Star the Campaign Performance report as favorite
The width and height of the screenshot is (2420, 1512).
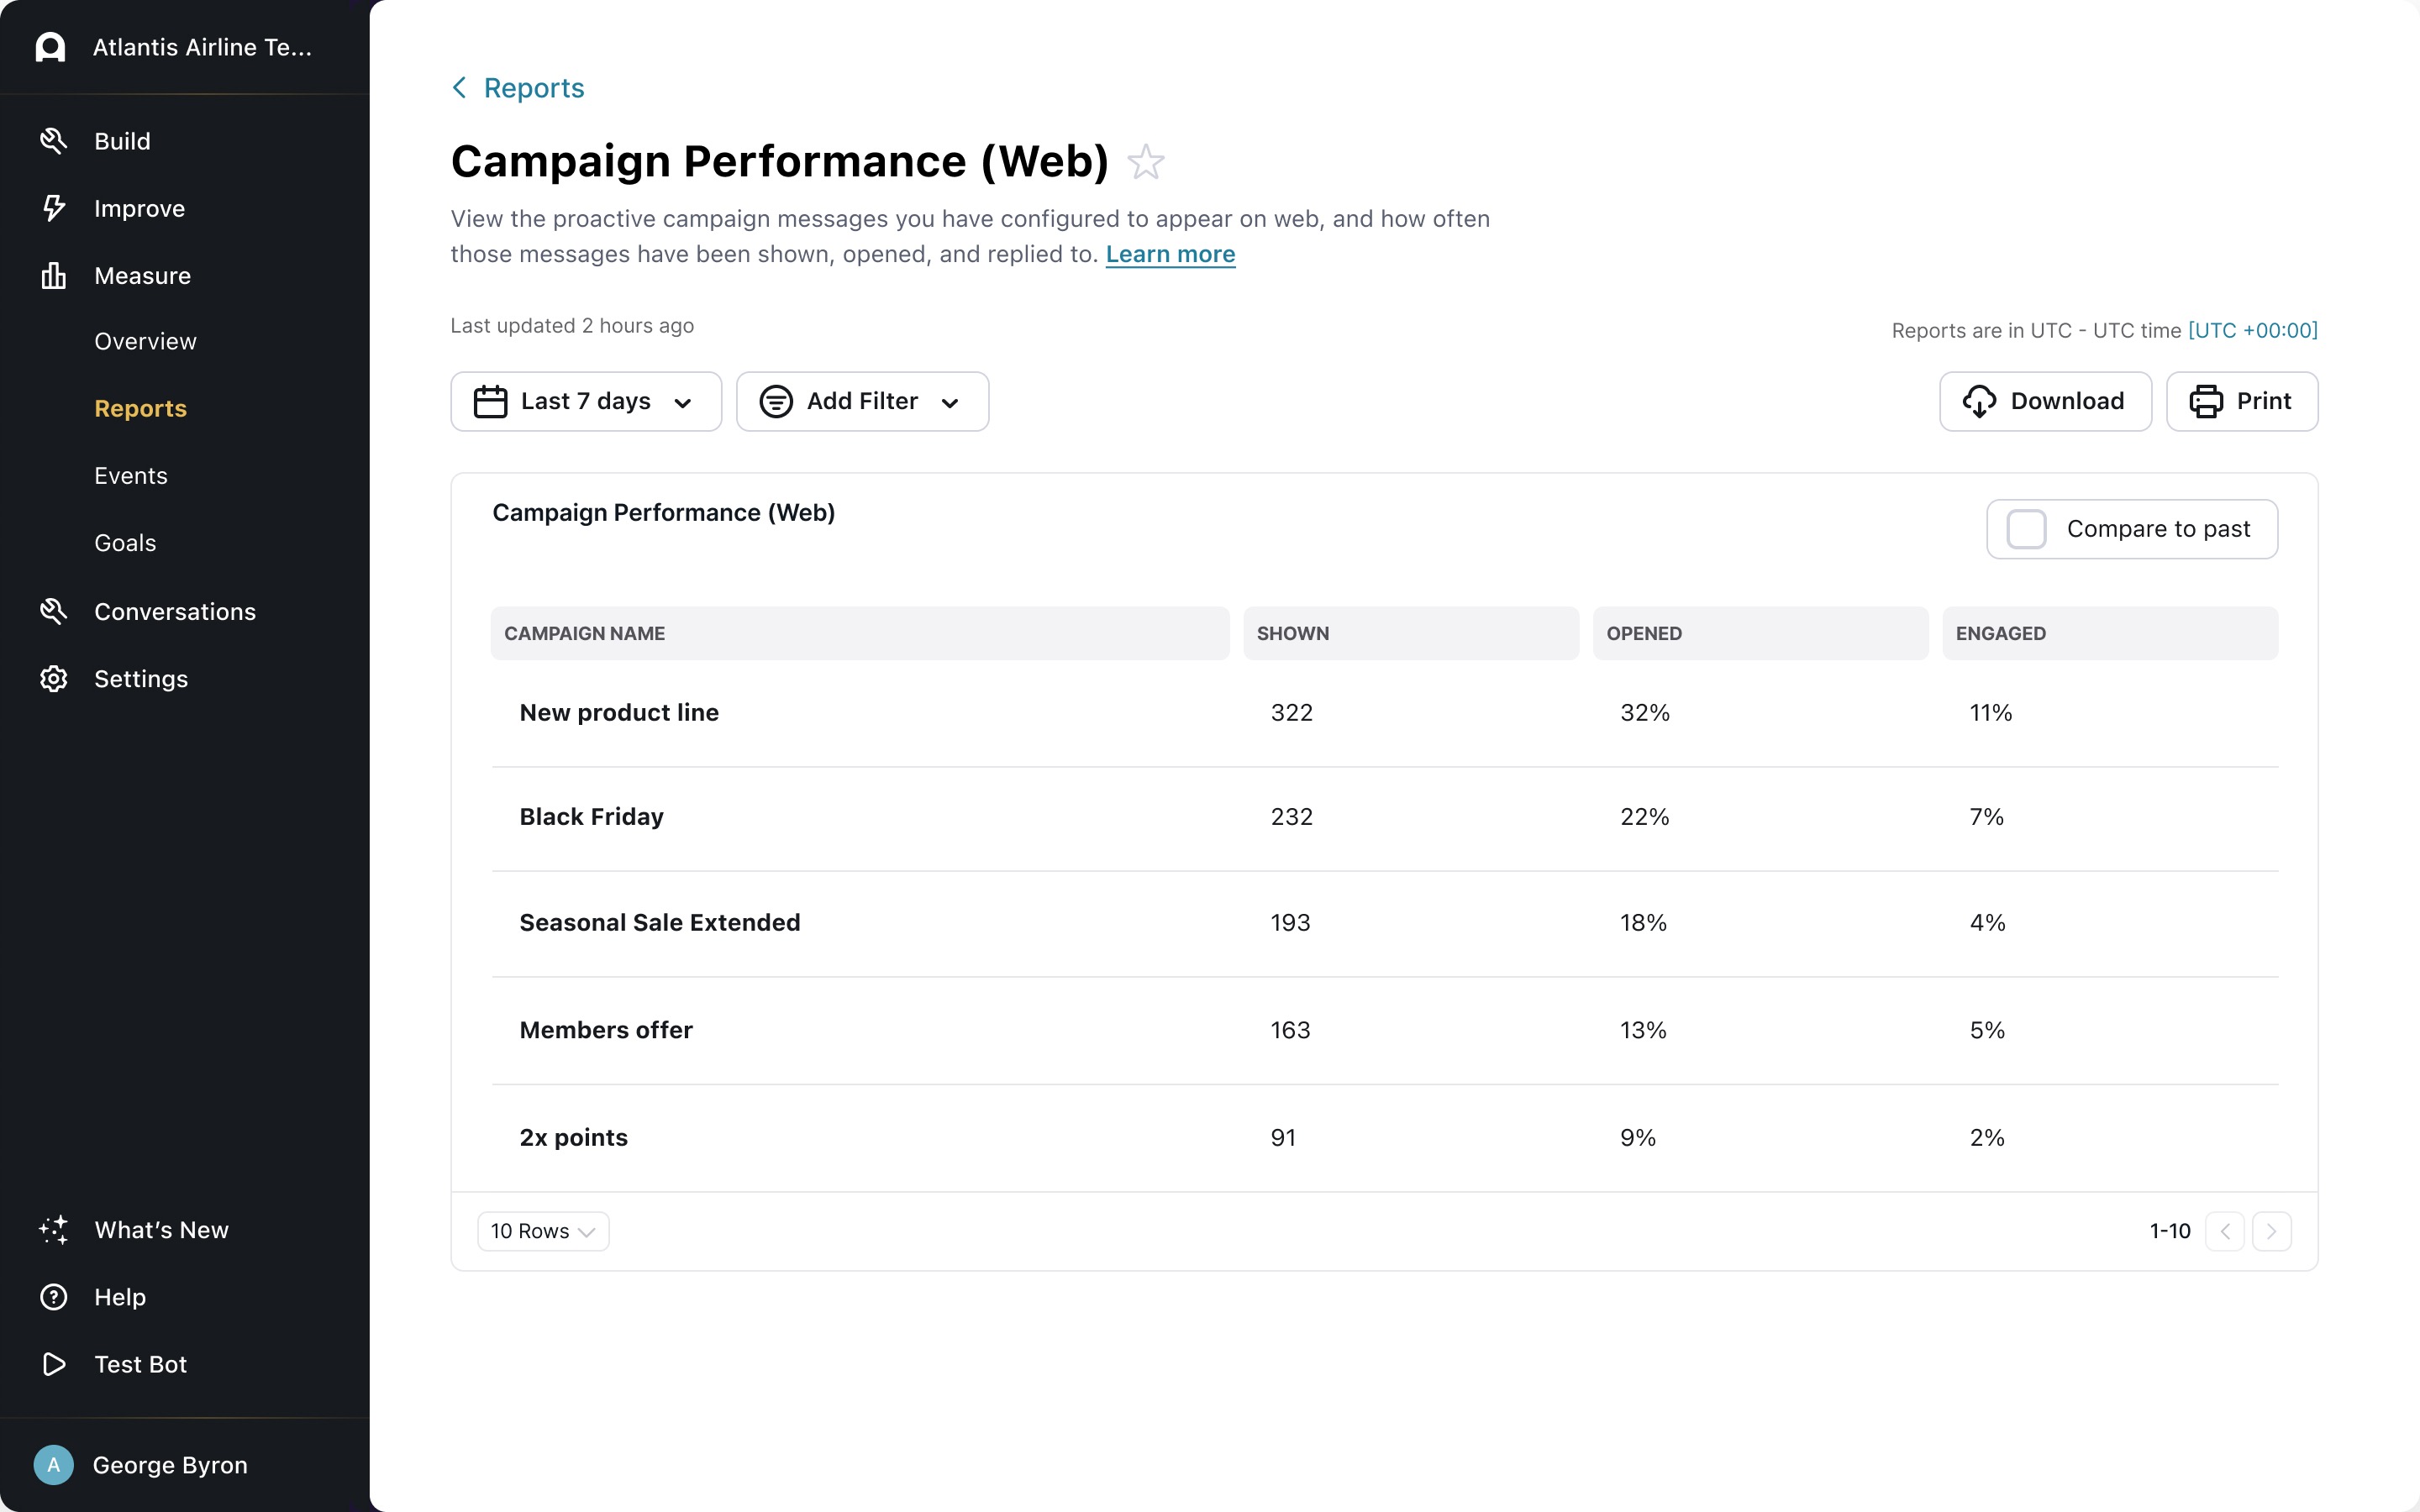[1146, 162]
